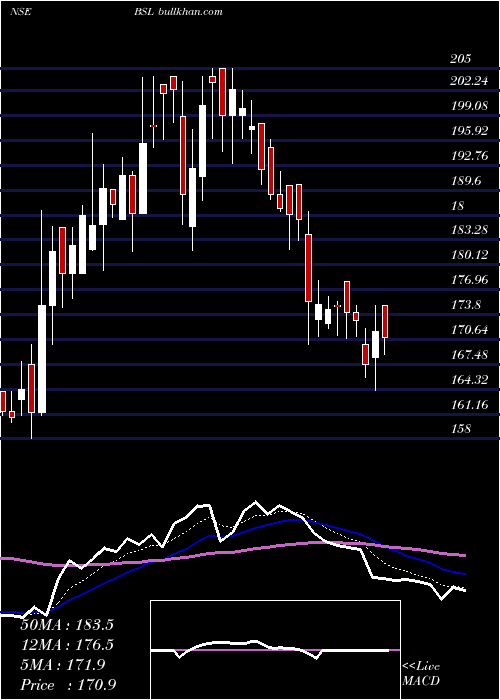Click the Price : 170.9 value
The height and width of the screenshot is (700, 500).
(x=68, y=685)
